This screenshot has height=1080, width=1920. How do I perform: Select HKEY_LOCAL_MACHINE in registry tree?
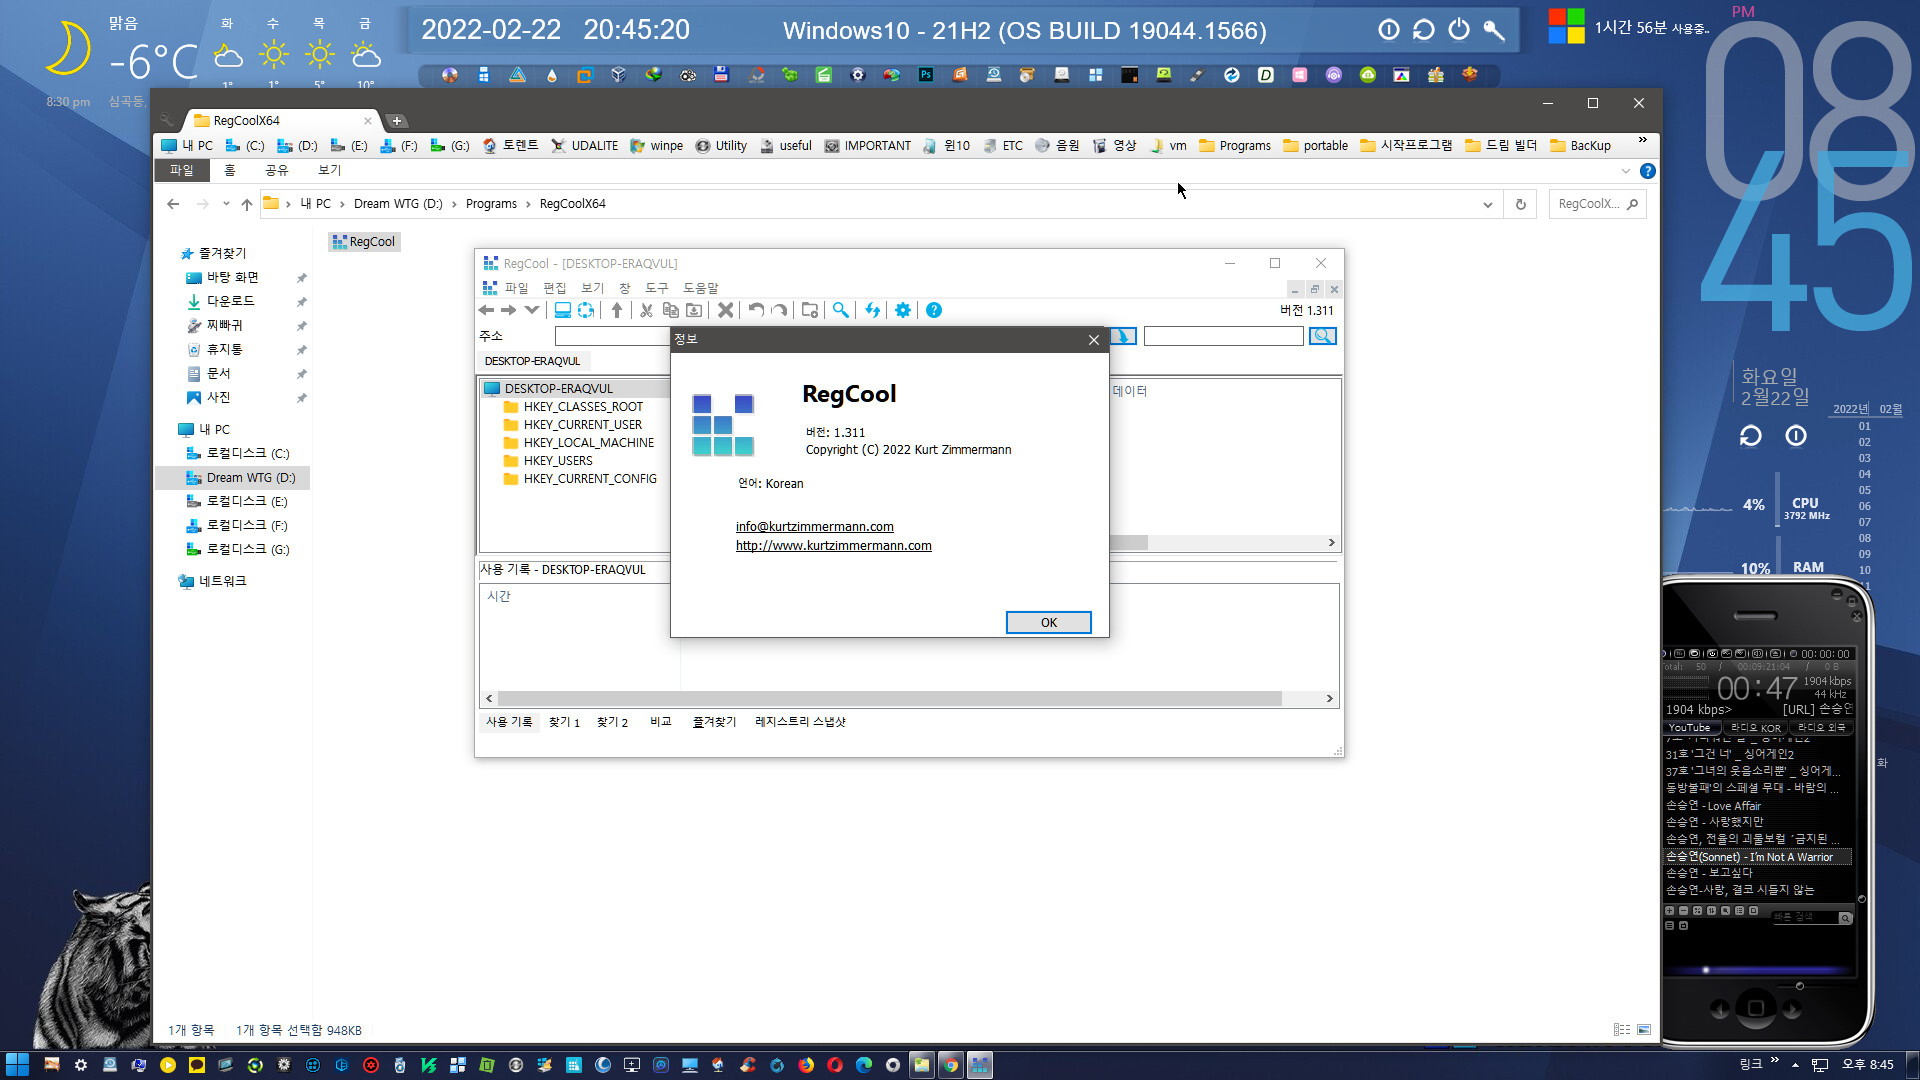[x=589, y=443]
